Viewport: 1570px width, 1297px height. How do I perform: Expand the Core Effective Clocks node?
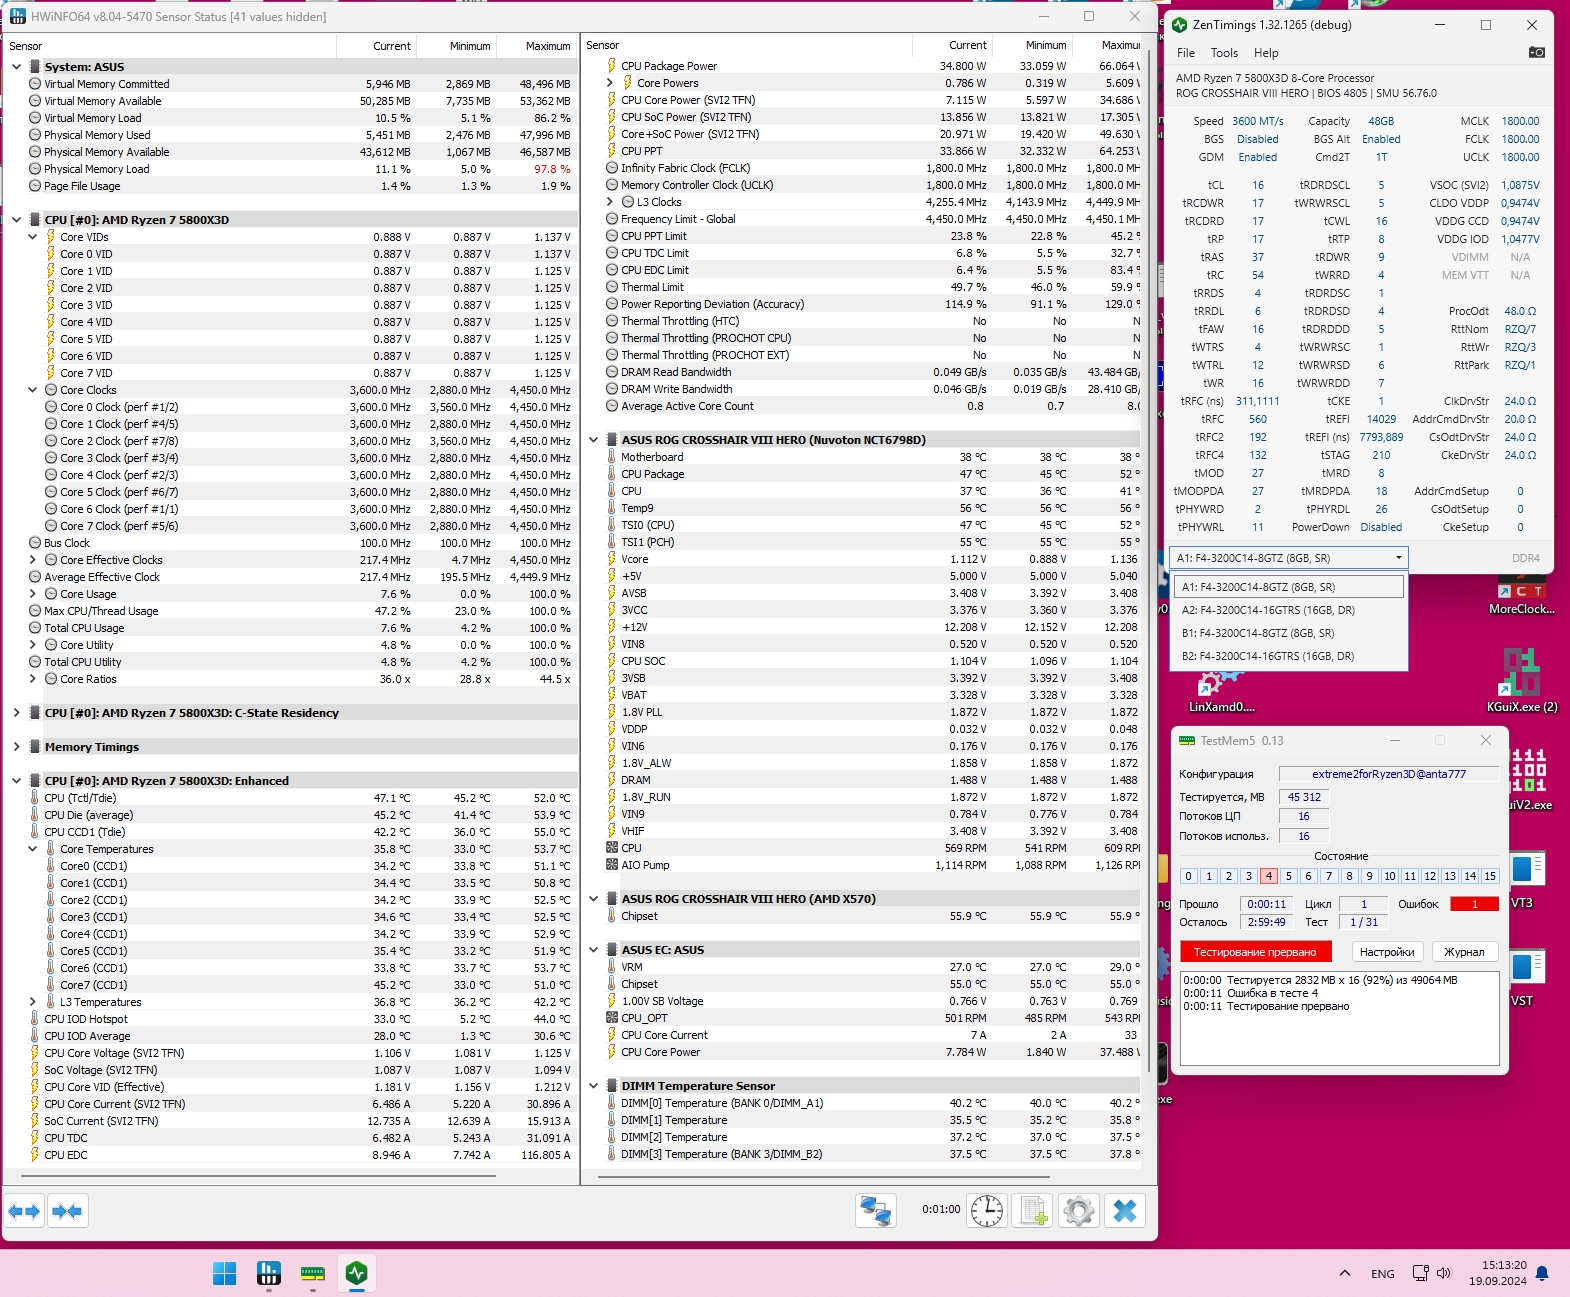tap(32, 560)
